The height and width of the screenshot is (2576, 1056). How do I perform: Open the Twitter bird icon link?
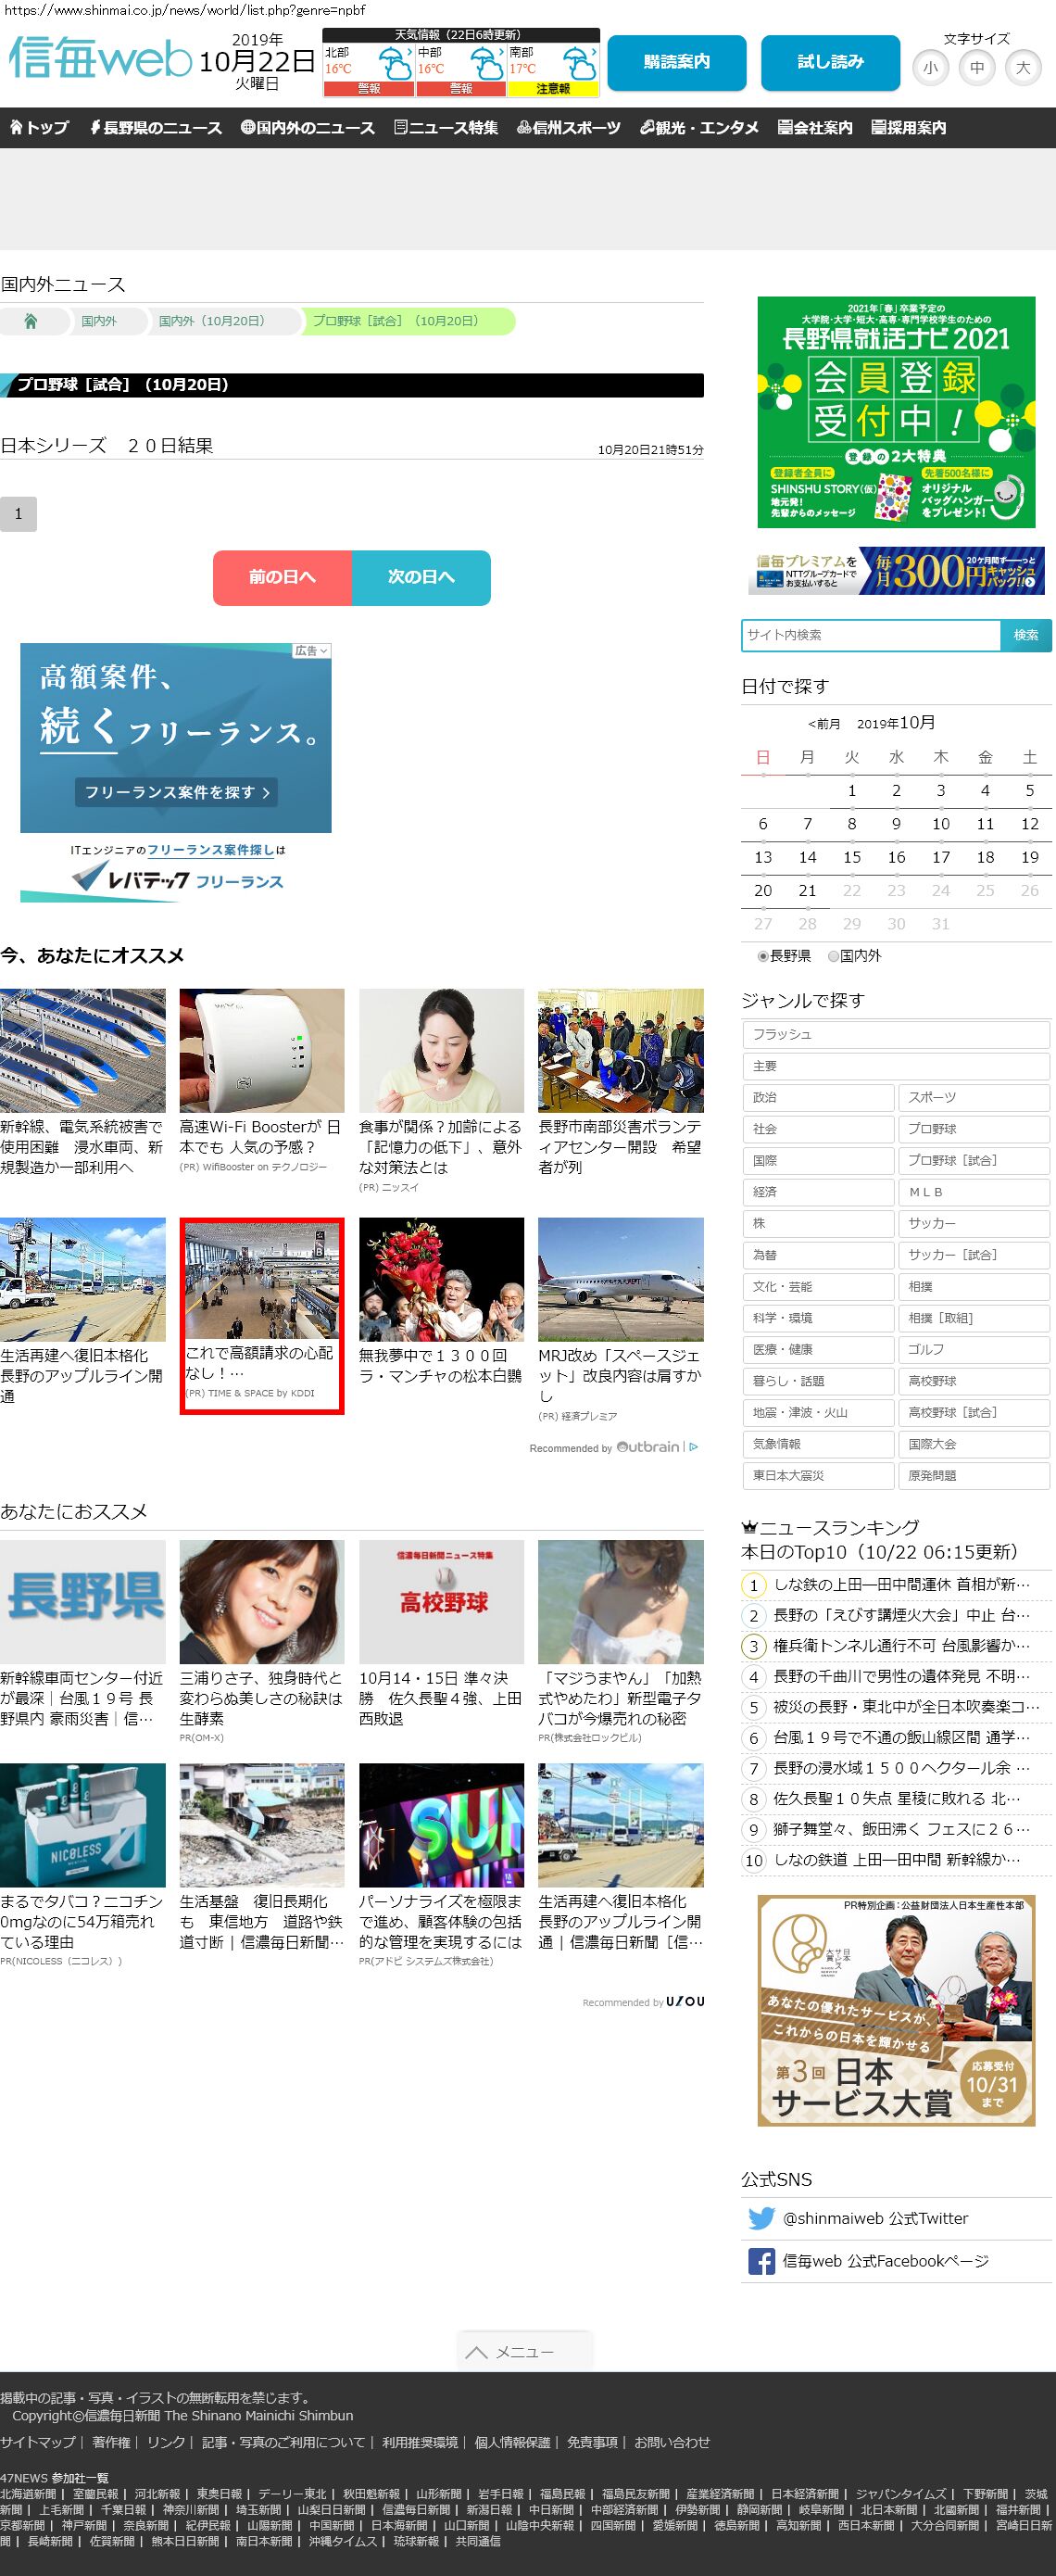click(761, 2217)
